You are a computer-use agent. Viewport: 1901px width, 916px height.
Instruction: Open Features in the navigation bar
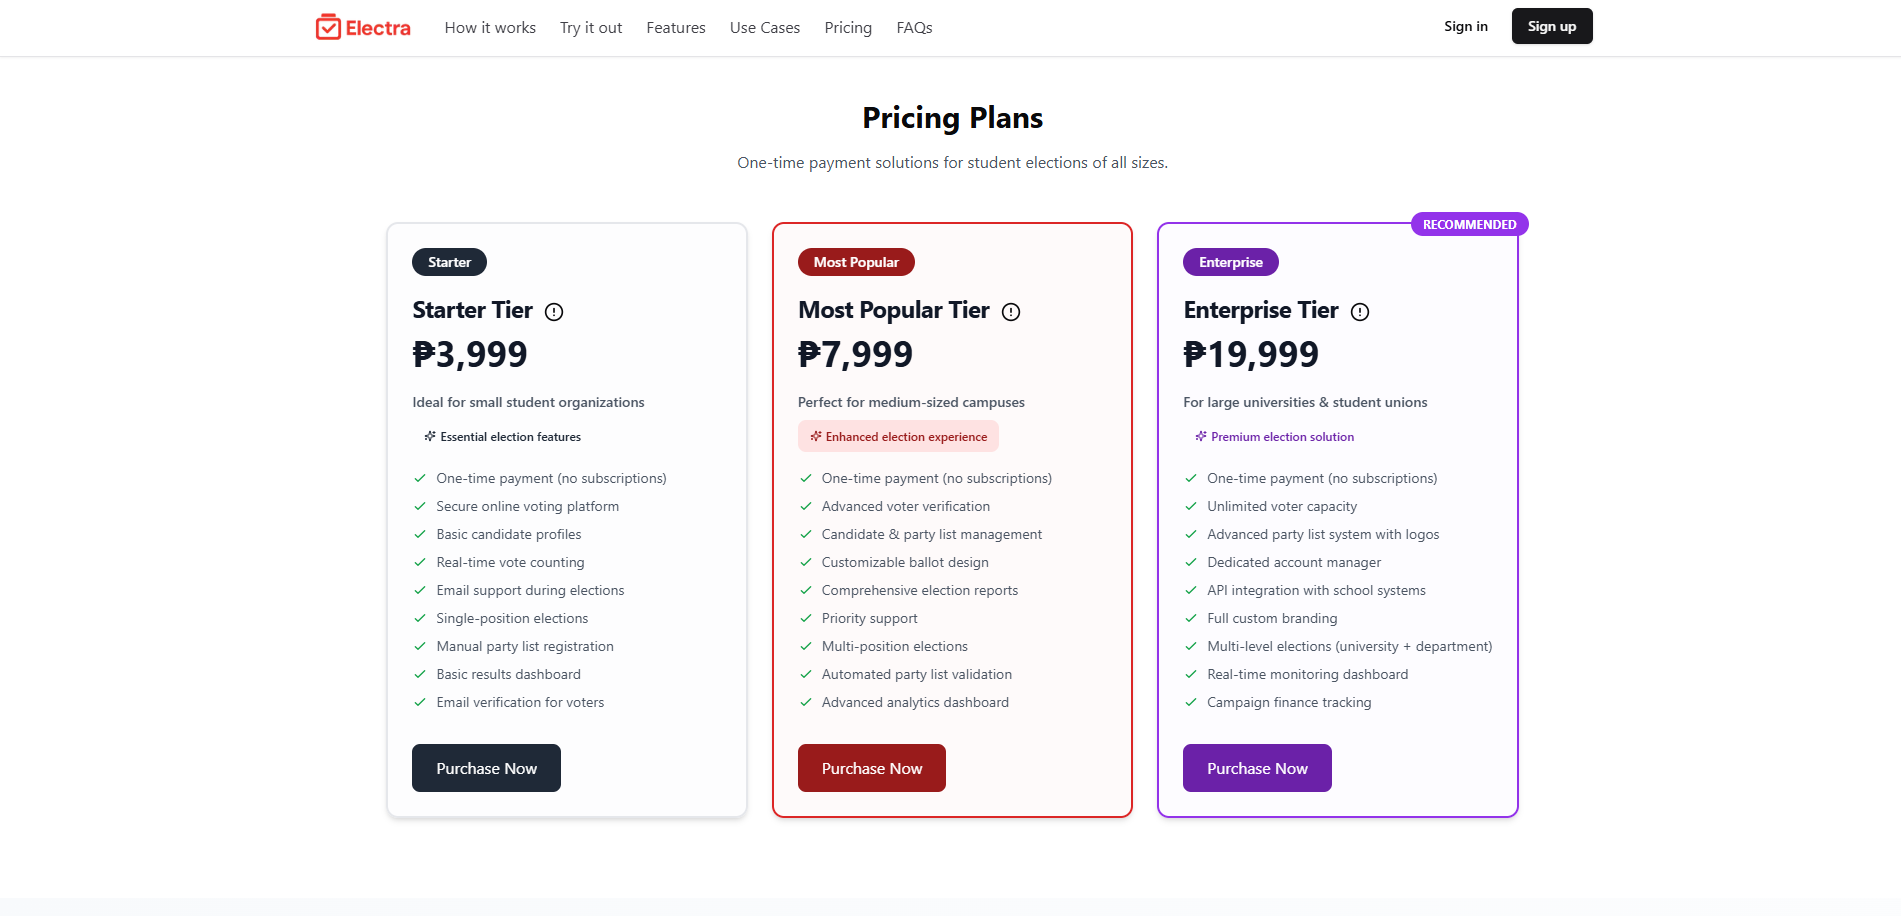coord(676,28)
